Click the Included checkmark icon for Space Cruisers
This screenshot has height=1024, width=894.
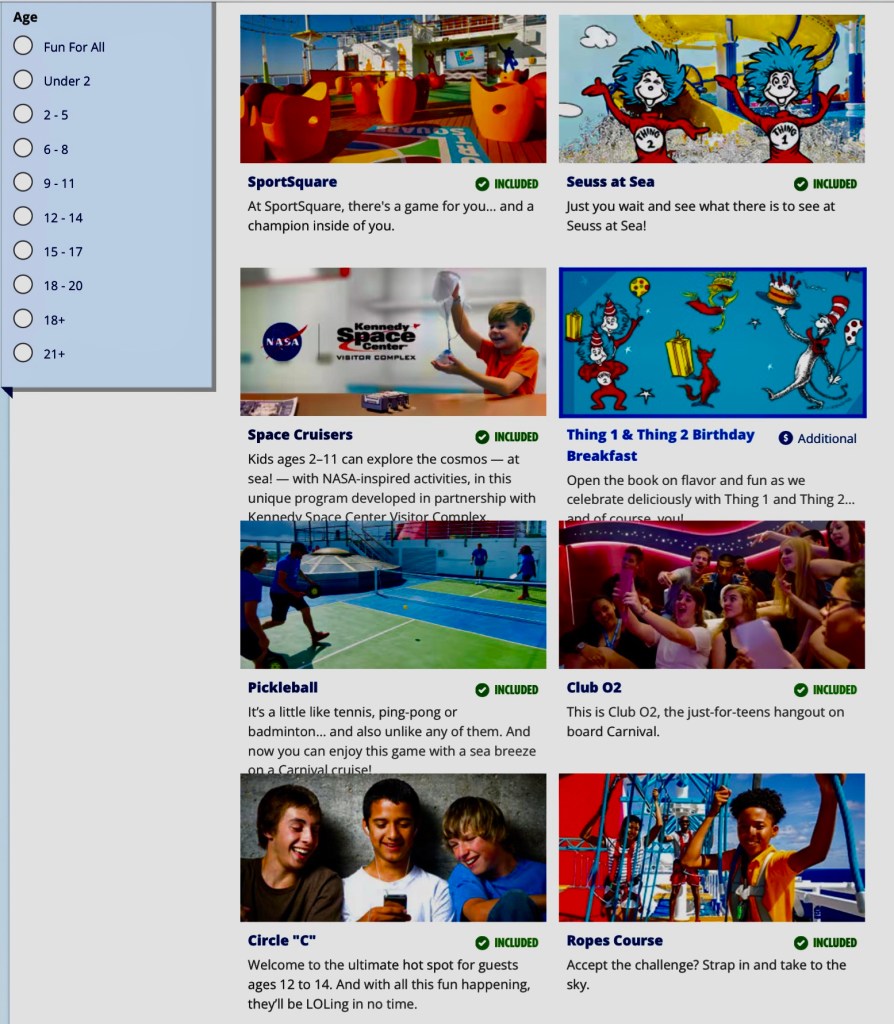pyautogui.click(x=482, y=437)
